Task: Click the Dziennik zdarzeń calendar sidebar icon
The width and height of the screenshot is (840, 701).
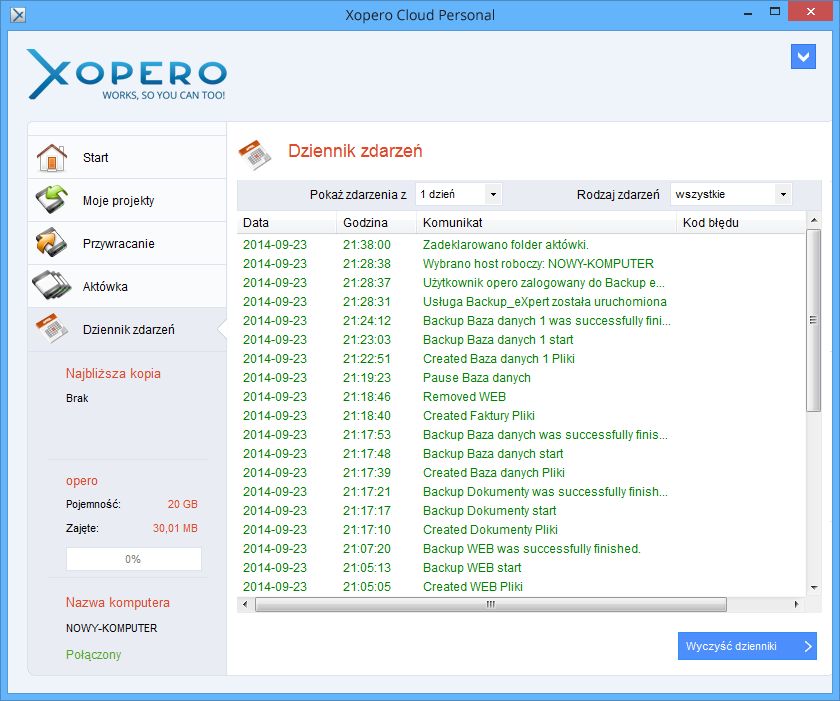Action: click(52, 328)
